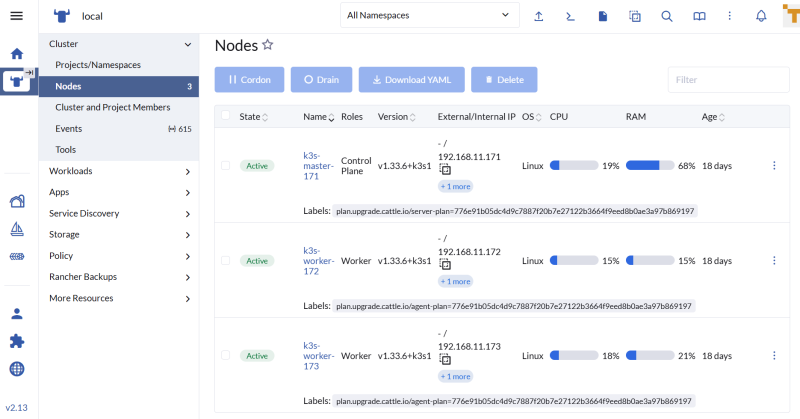The width and height of the screenshot is (800, 419).
Task: Show +1 more IPs for k3s-worker-172
Action: 455,281
